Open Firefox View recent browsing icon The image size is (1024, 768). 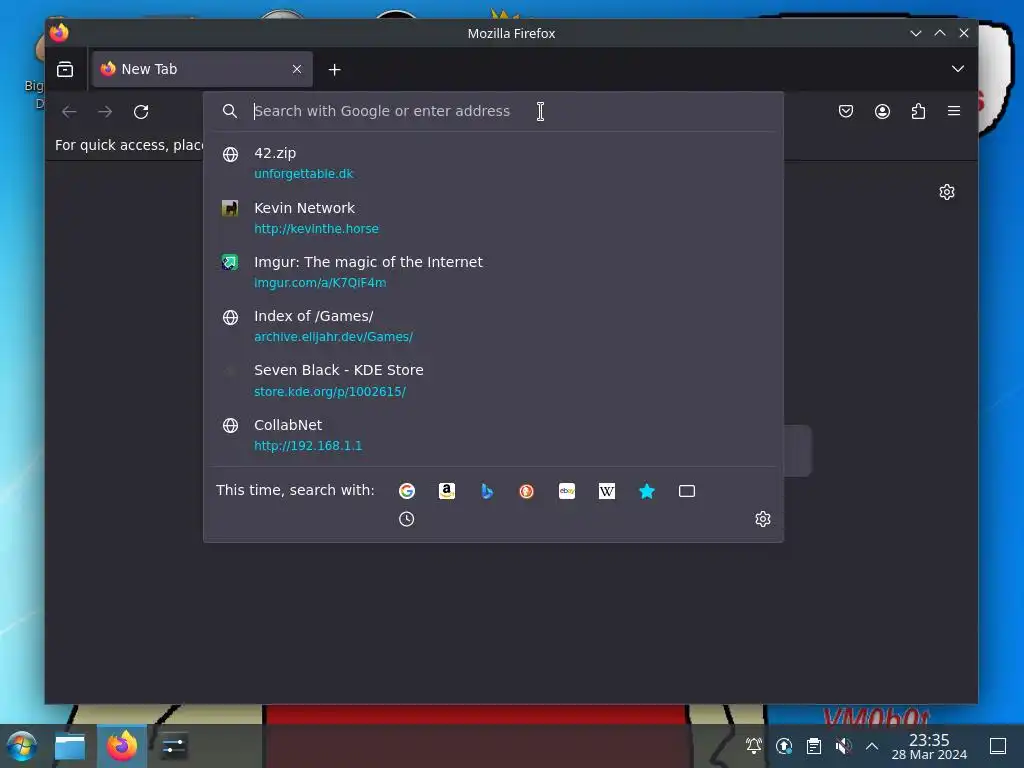(x=65, y=69)
